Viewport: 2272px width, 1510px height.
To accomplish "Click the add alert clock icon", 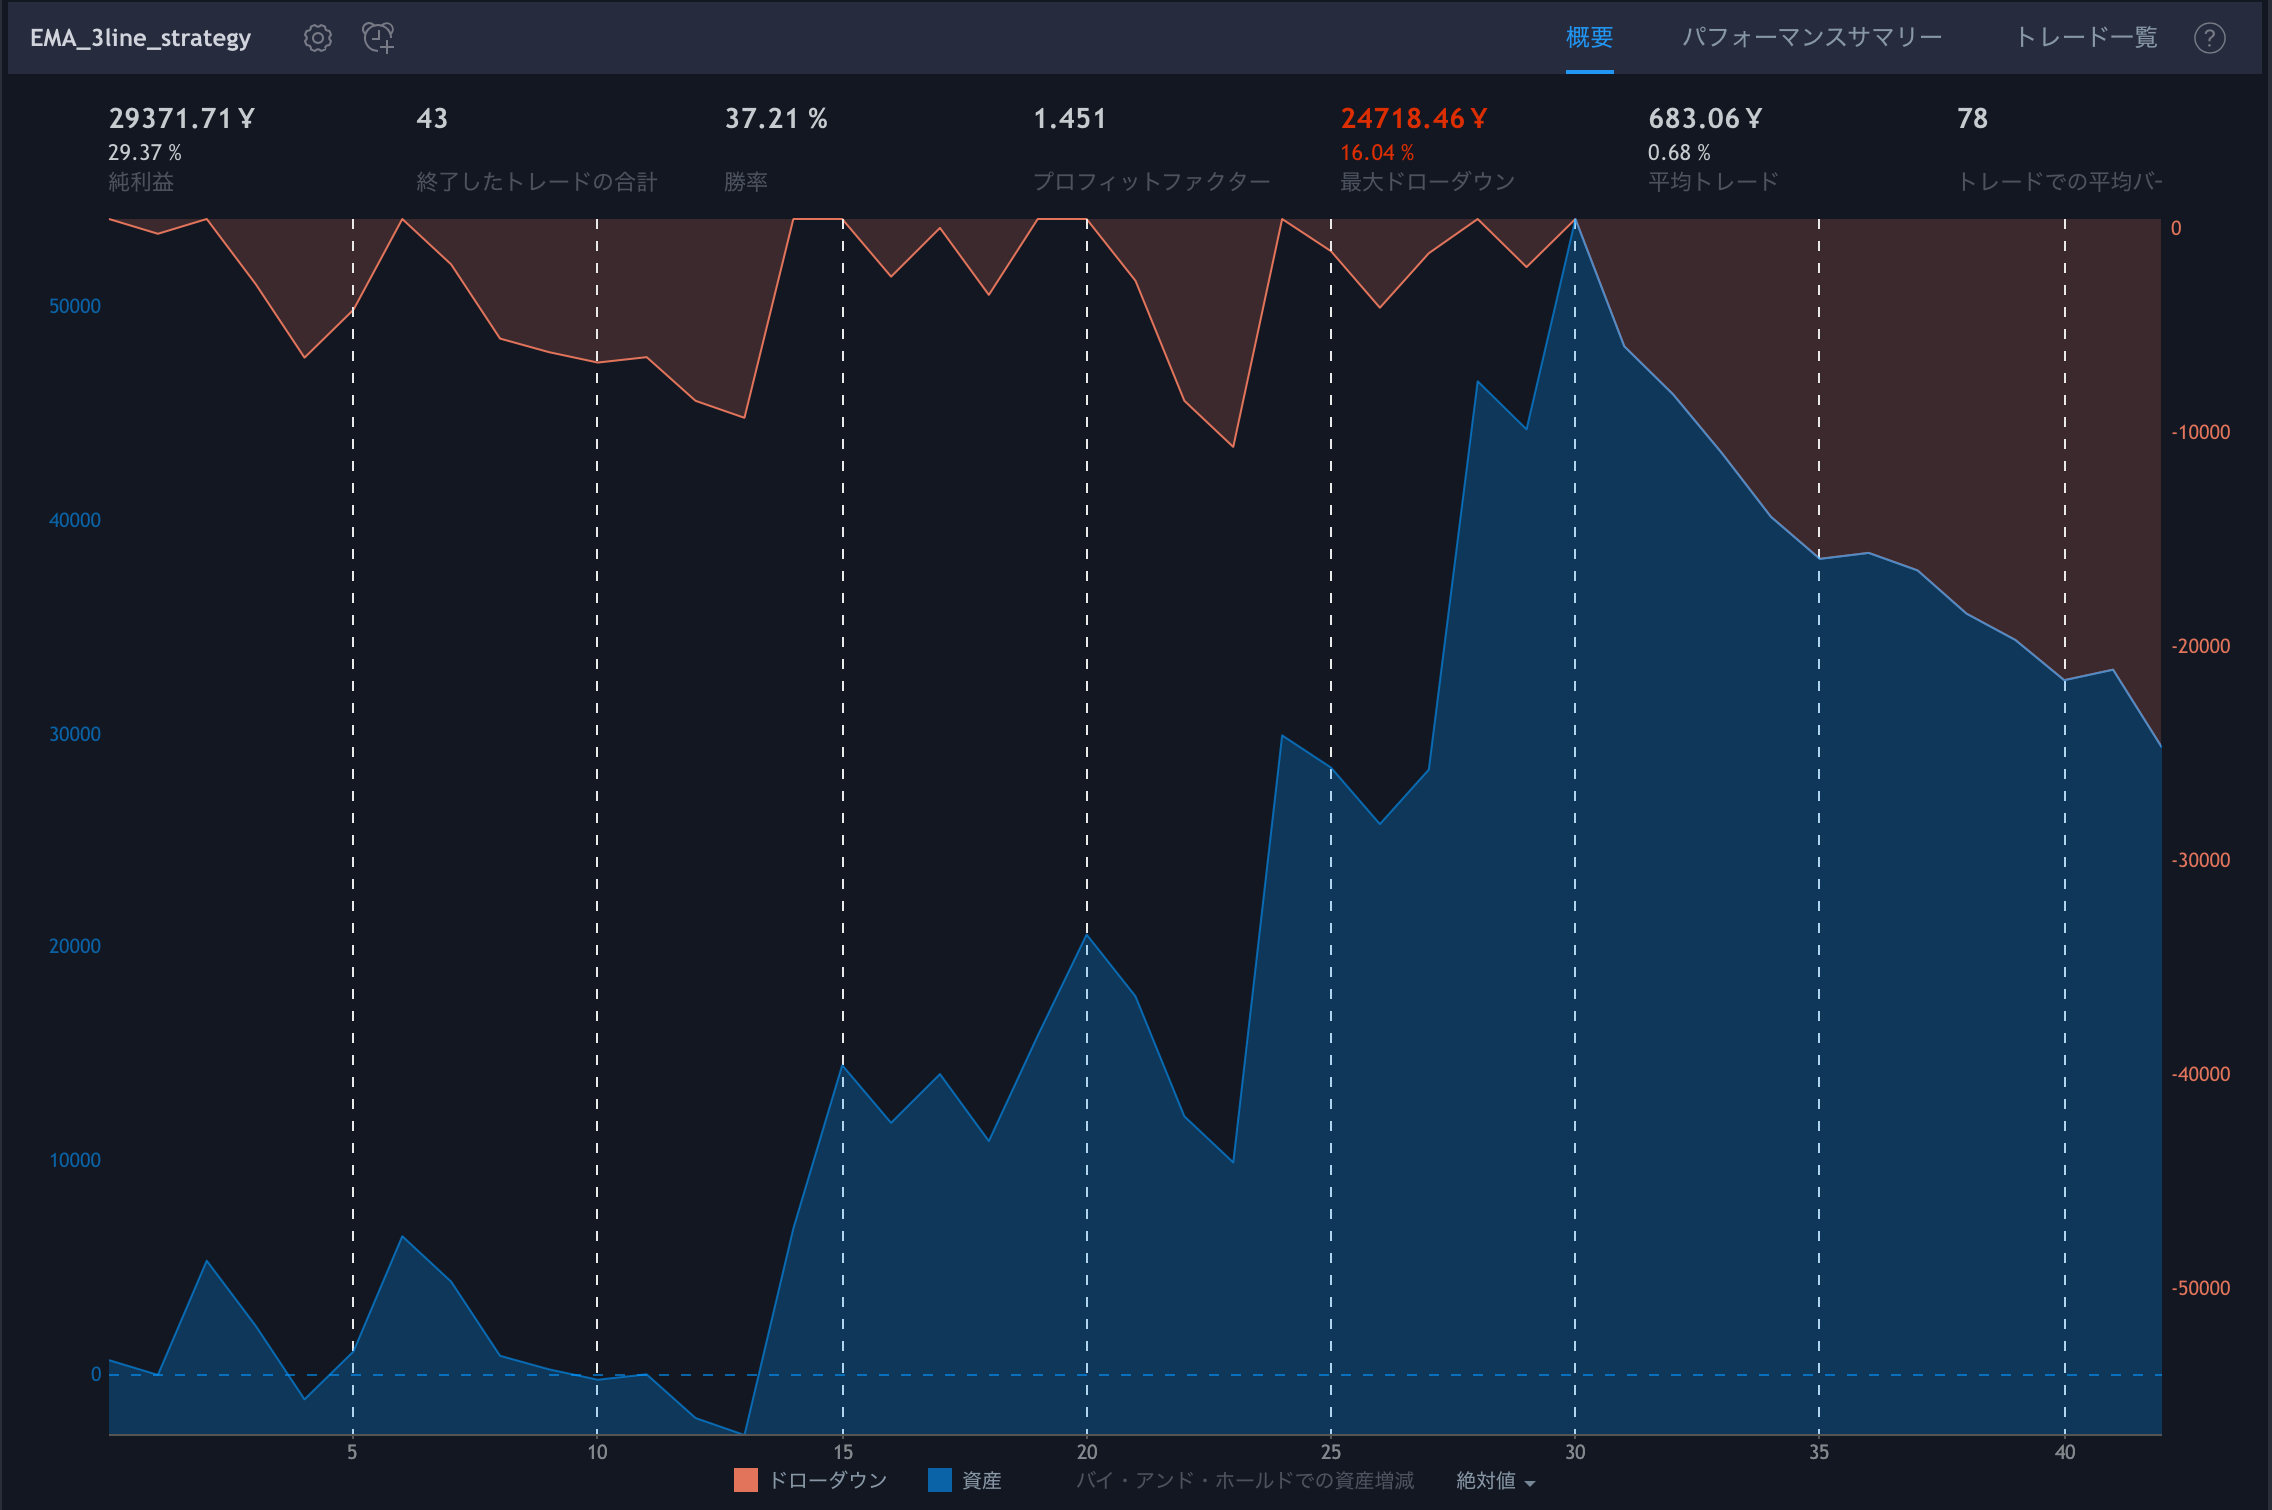I will click(378, 38).
